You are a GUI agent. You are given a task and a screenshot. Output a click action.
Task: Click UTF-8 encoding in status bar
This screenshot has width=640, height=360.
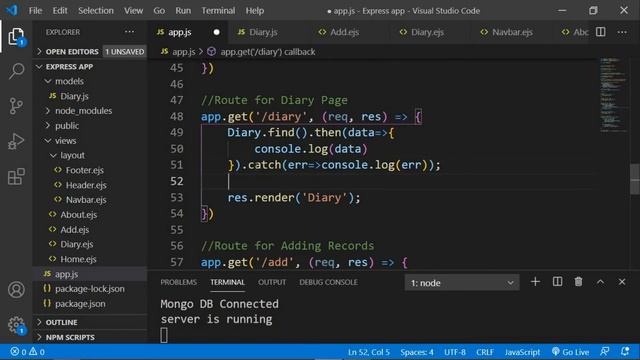pos(455,351)
